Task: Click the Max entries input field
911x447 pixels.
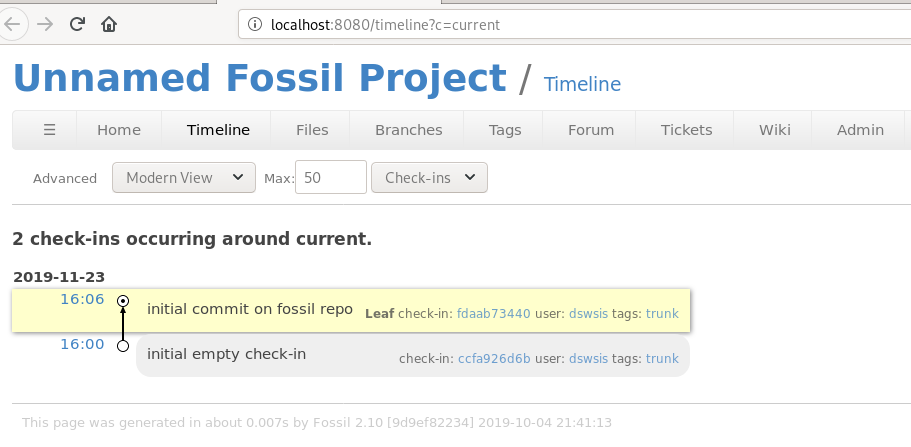Action: click(330, 178)
